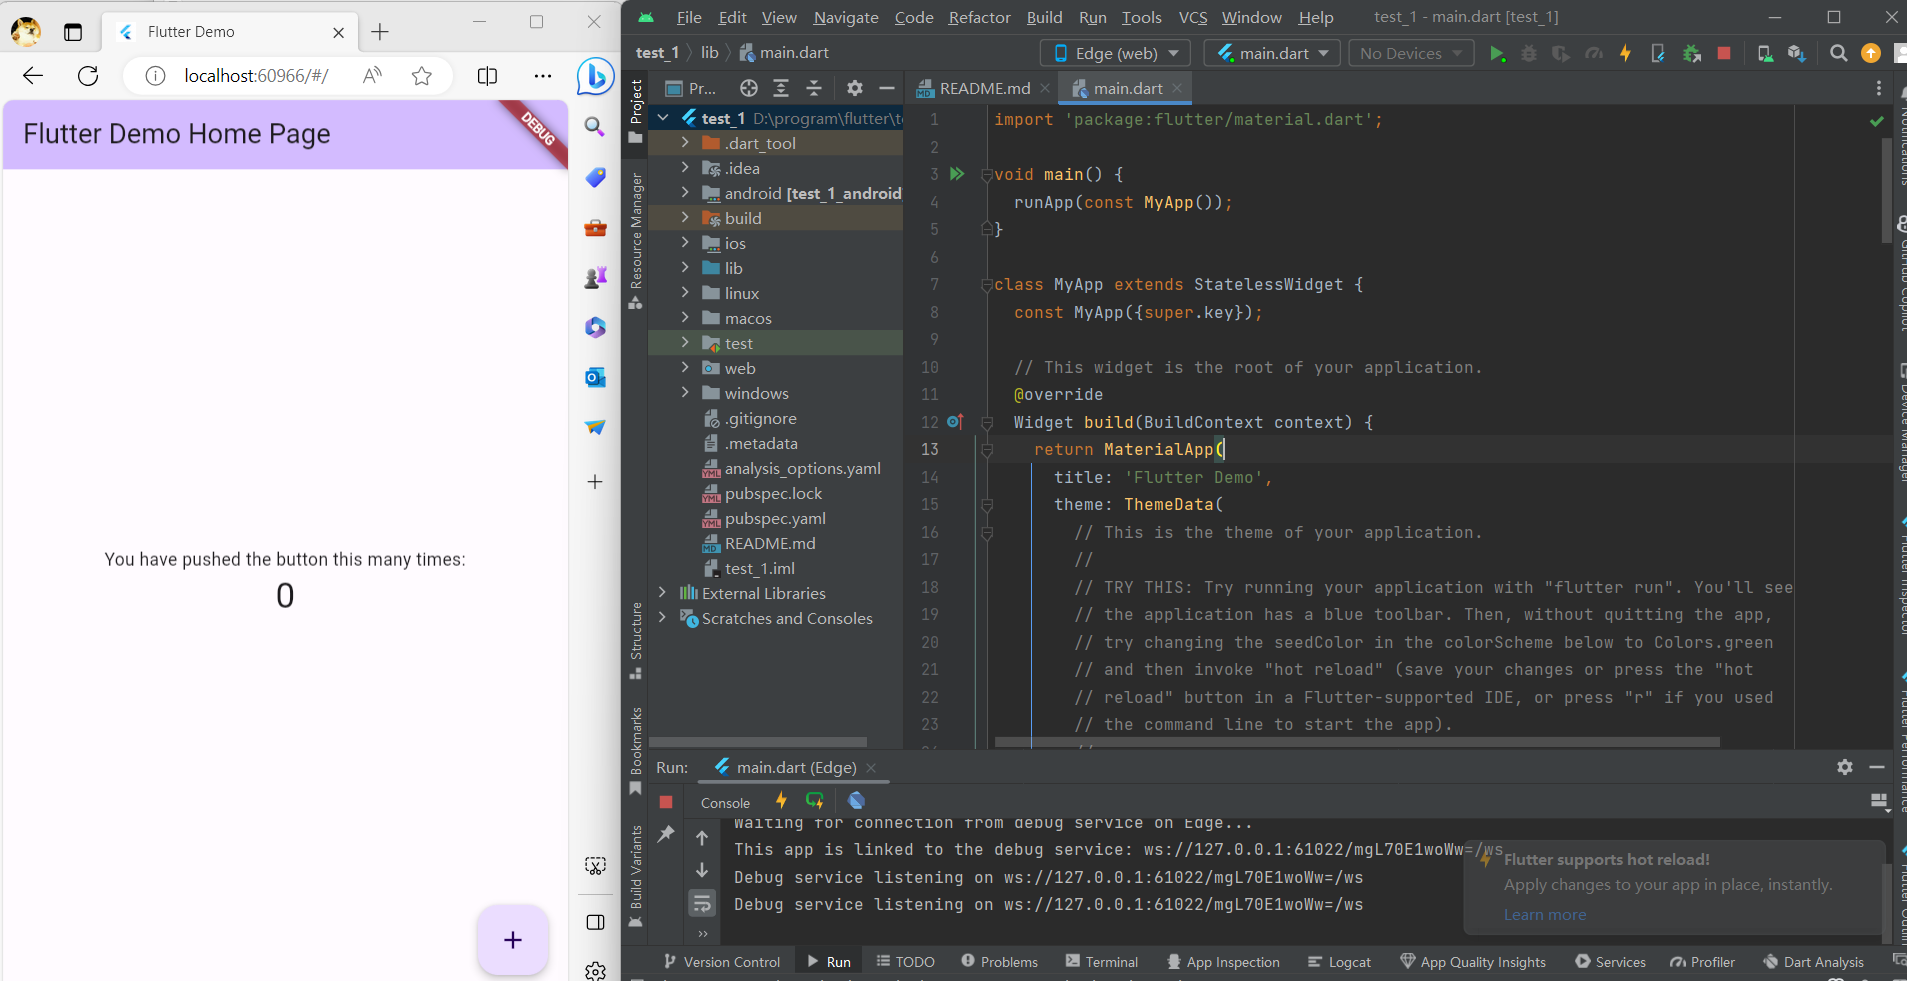This screenshot has height=981, width=1907.
Task: Stop the running app from the main toolbar
Action: pyautogui.click(x=1724, y=53)
